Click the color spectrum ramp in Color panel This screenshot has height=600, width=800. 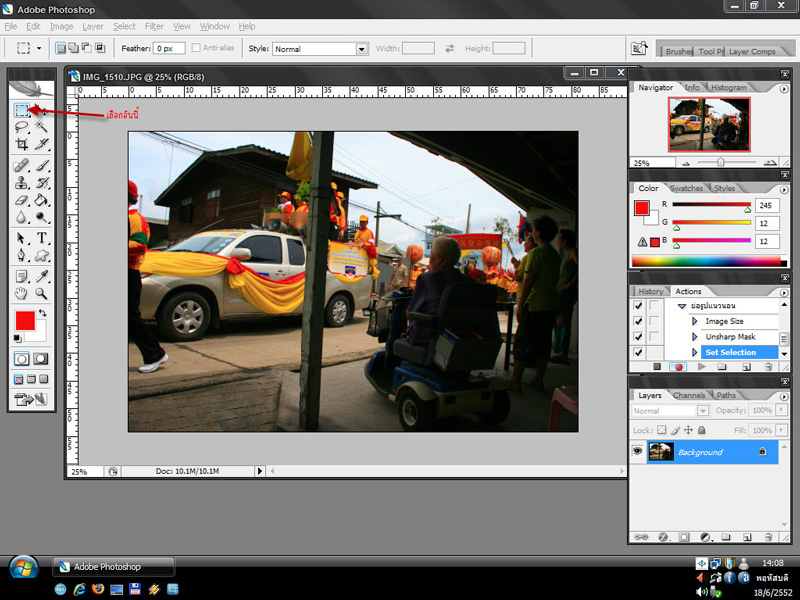pos(709,261)
